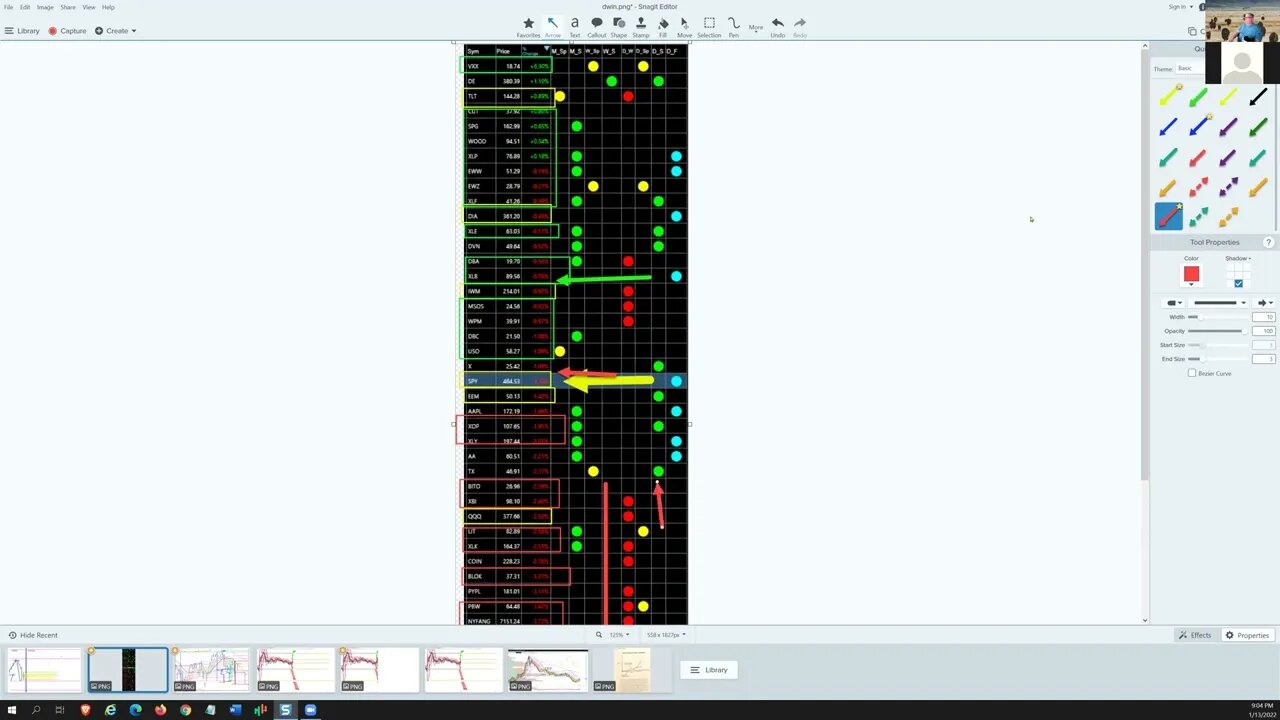Select the Stamp tool
The height and width of the screenshot is (720, 1280).
tap(641, 27)
